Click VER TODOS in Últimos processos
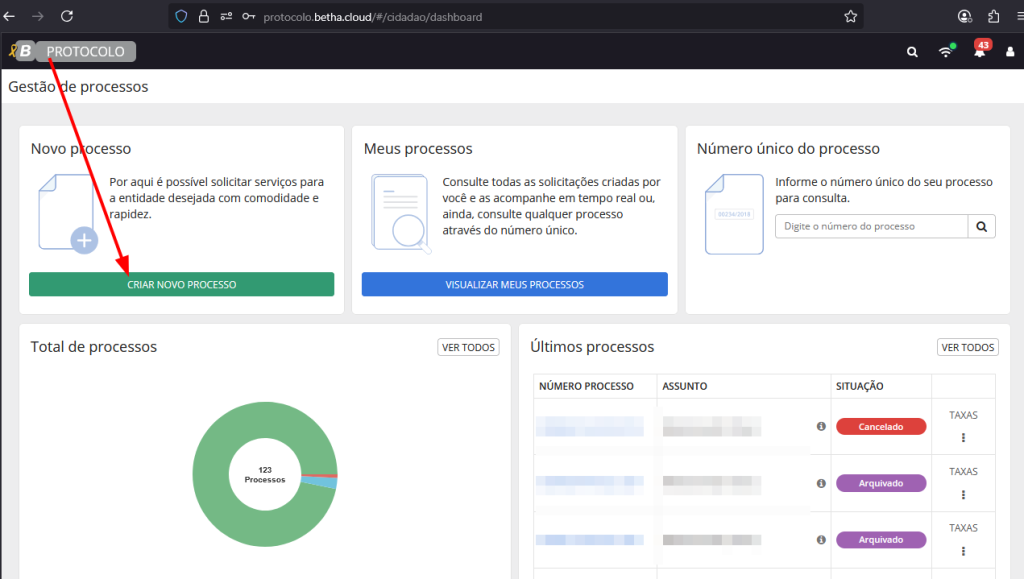Image resolution: width=1024 pixels, height=579 pixels. click(x=967, y=347)
